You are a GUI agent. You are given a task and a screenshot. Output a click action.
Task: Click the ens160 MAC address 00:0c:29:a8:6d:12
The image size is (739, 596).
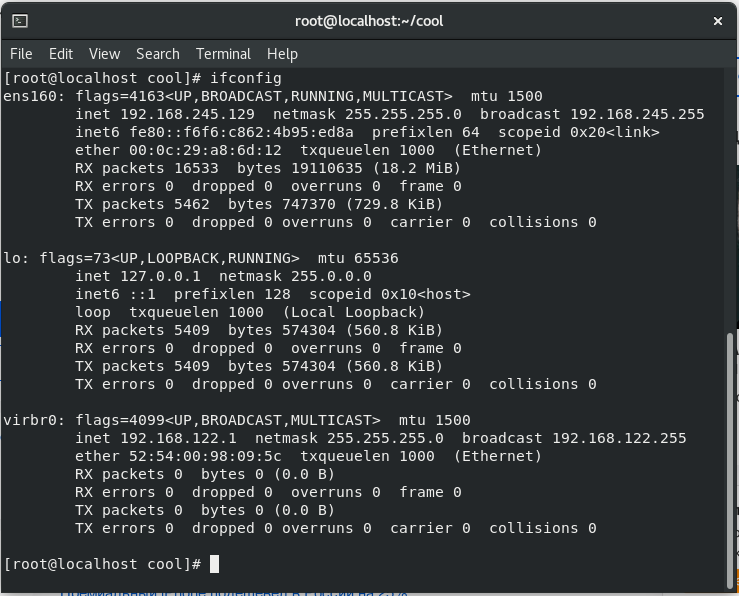click(x=205, y=150)
